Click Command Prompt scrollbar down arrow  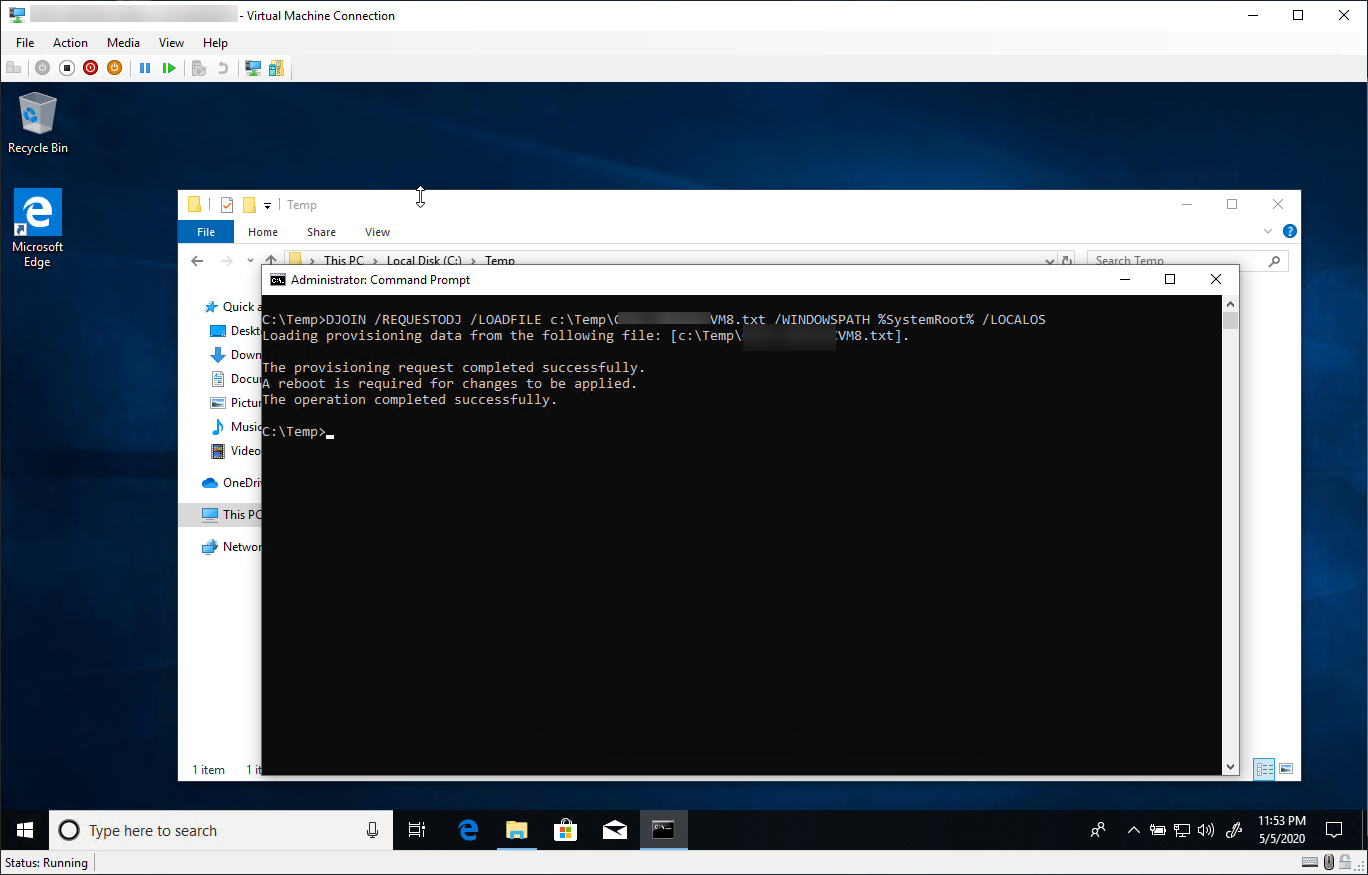1231,767
